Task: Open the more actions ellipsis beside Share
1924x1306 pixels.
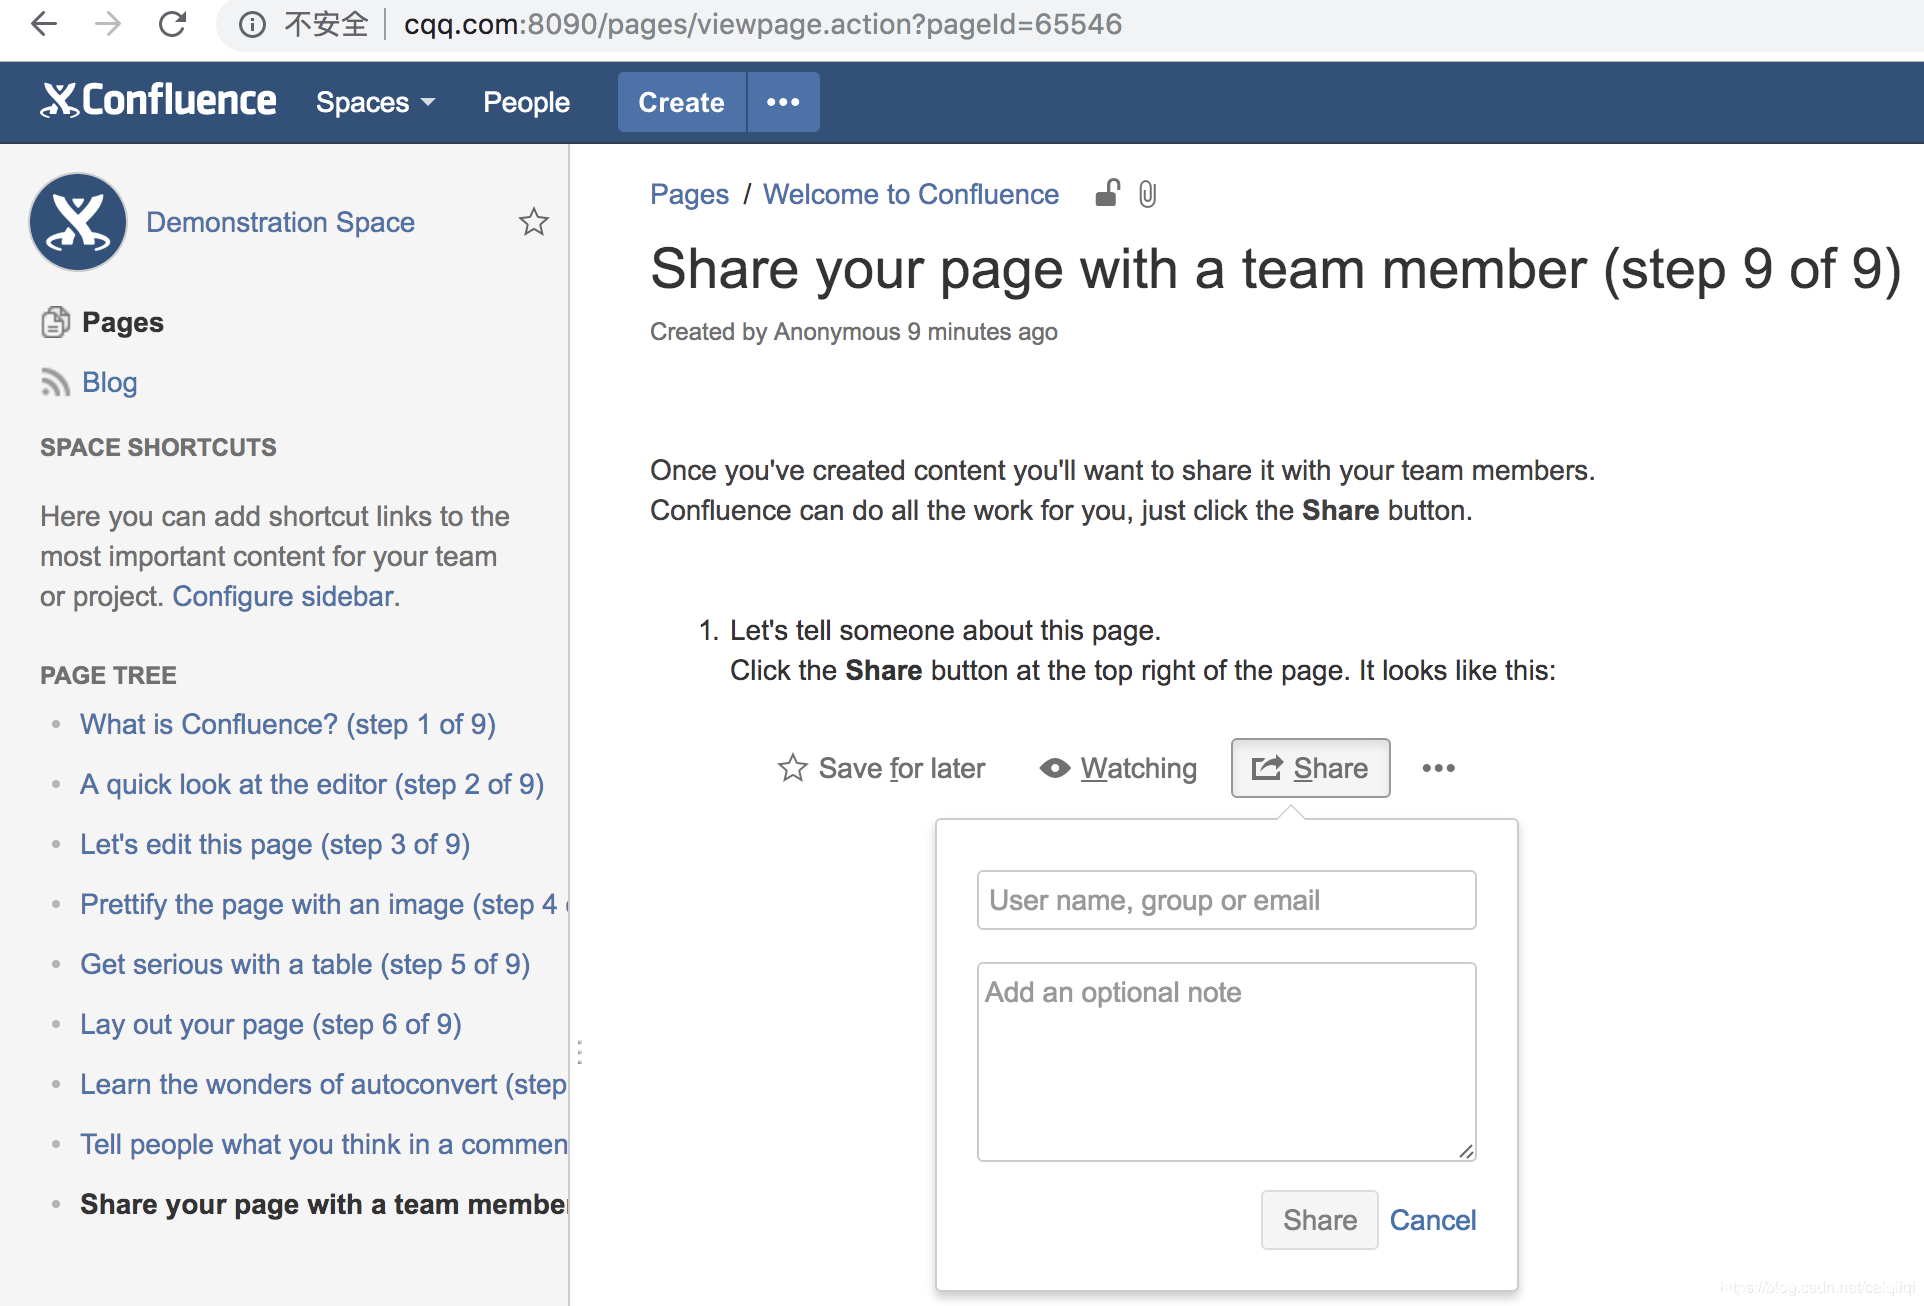Action: (1438, 768)
